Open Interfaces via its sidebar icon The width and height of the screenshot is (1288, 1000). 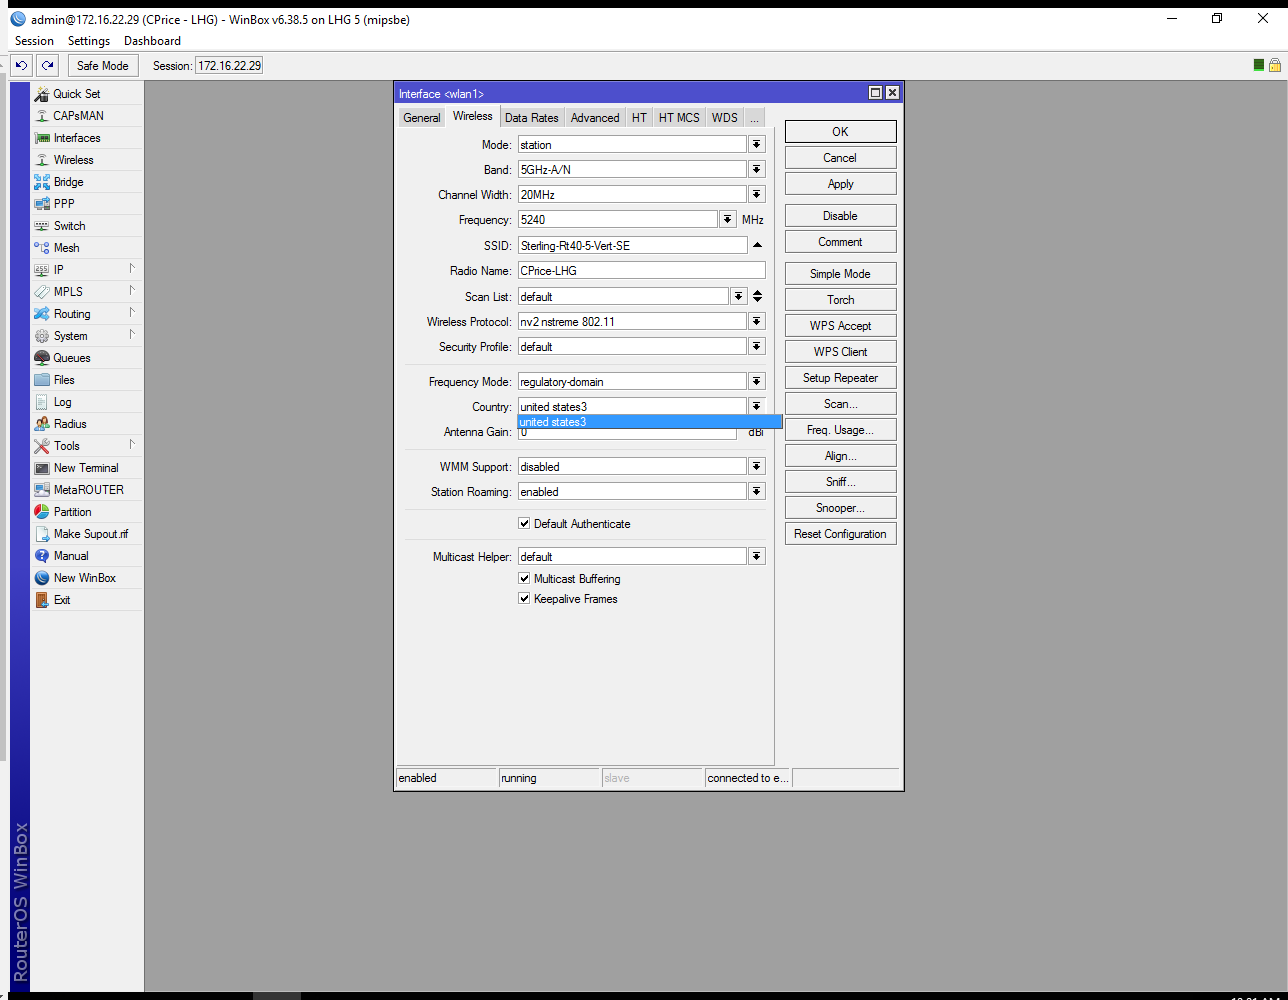(x=42, y=138)
